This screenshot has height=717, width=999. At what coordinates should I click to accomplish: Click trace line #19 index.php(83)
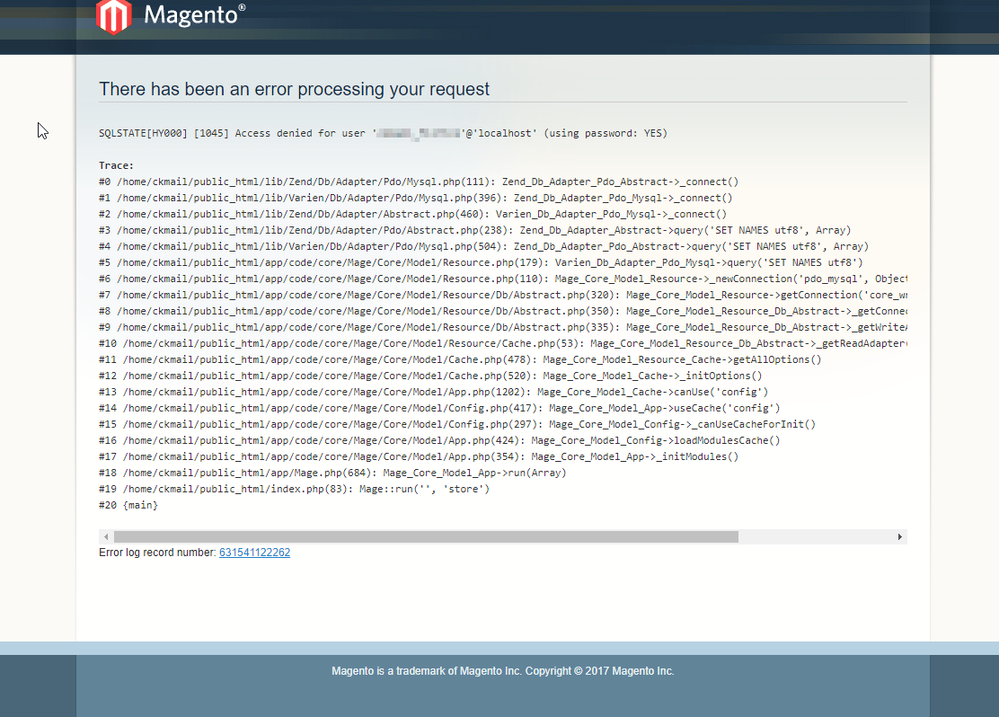coord(294,489)
